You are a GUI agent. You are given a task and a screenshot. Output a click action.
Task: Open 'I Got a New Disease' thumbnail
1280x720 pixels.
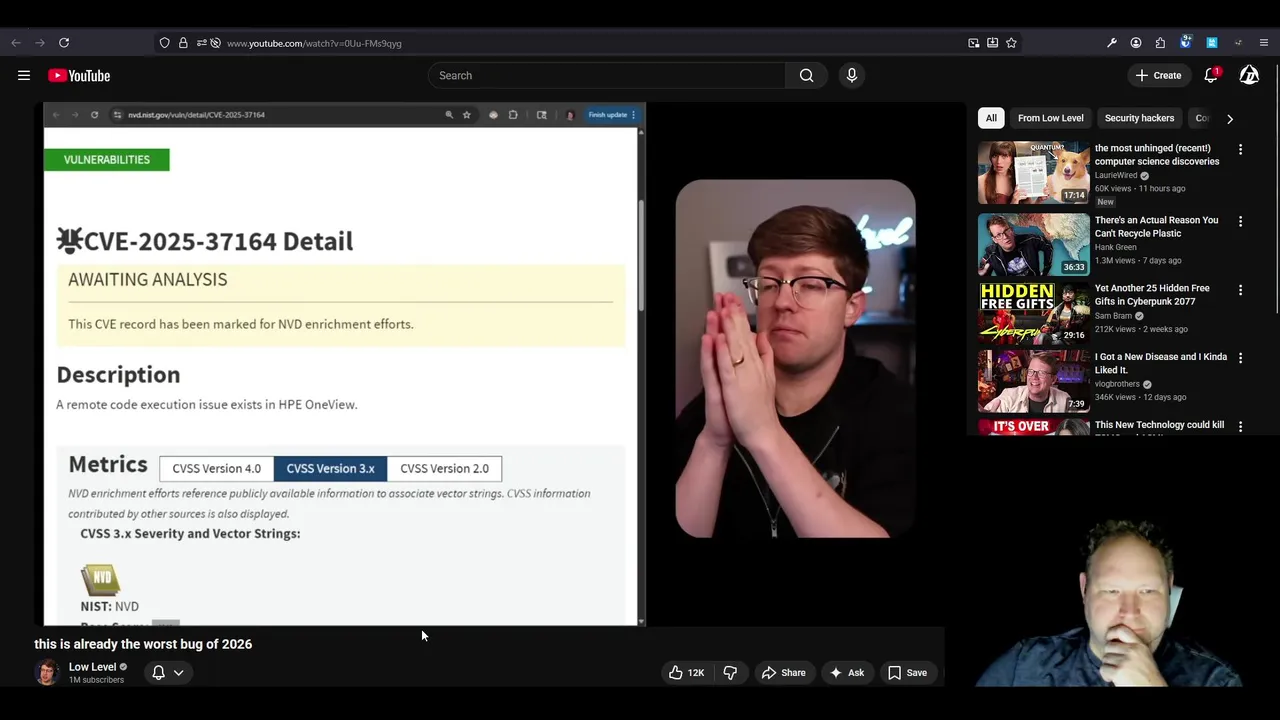1034,381
